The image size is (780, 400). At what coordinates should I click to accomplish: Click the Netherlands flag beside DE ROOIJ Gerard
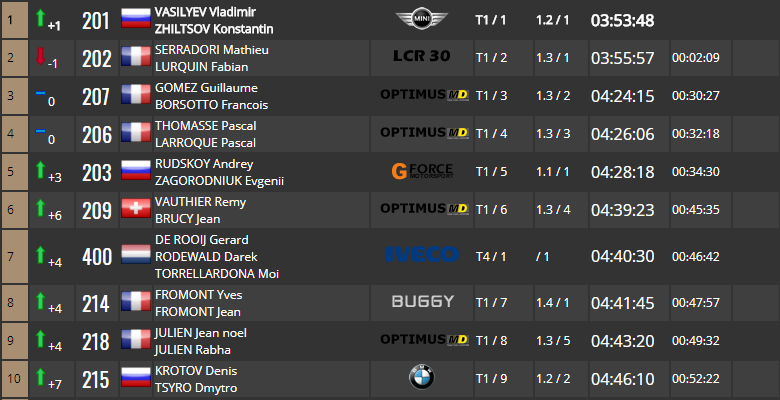(136, 255)
